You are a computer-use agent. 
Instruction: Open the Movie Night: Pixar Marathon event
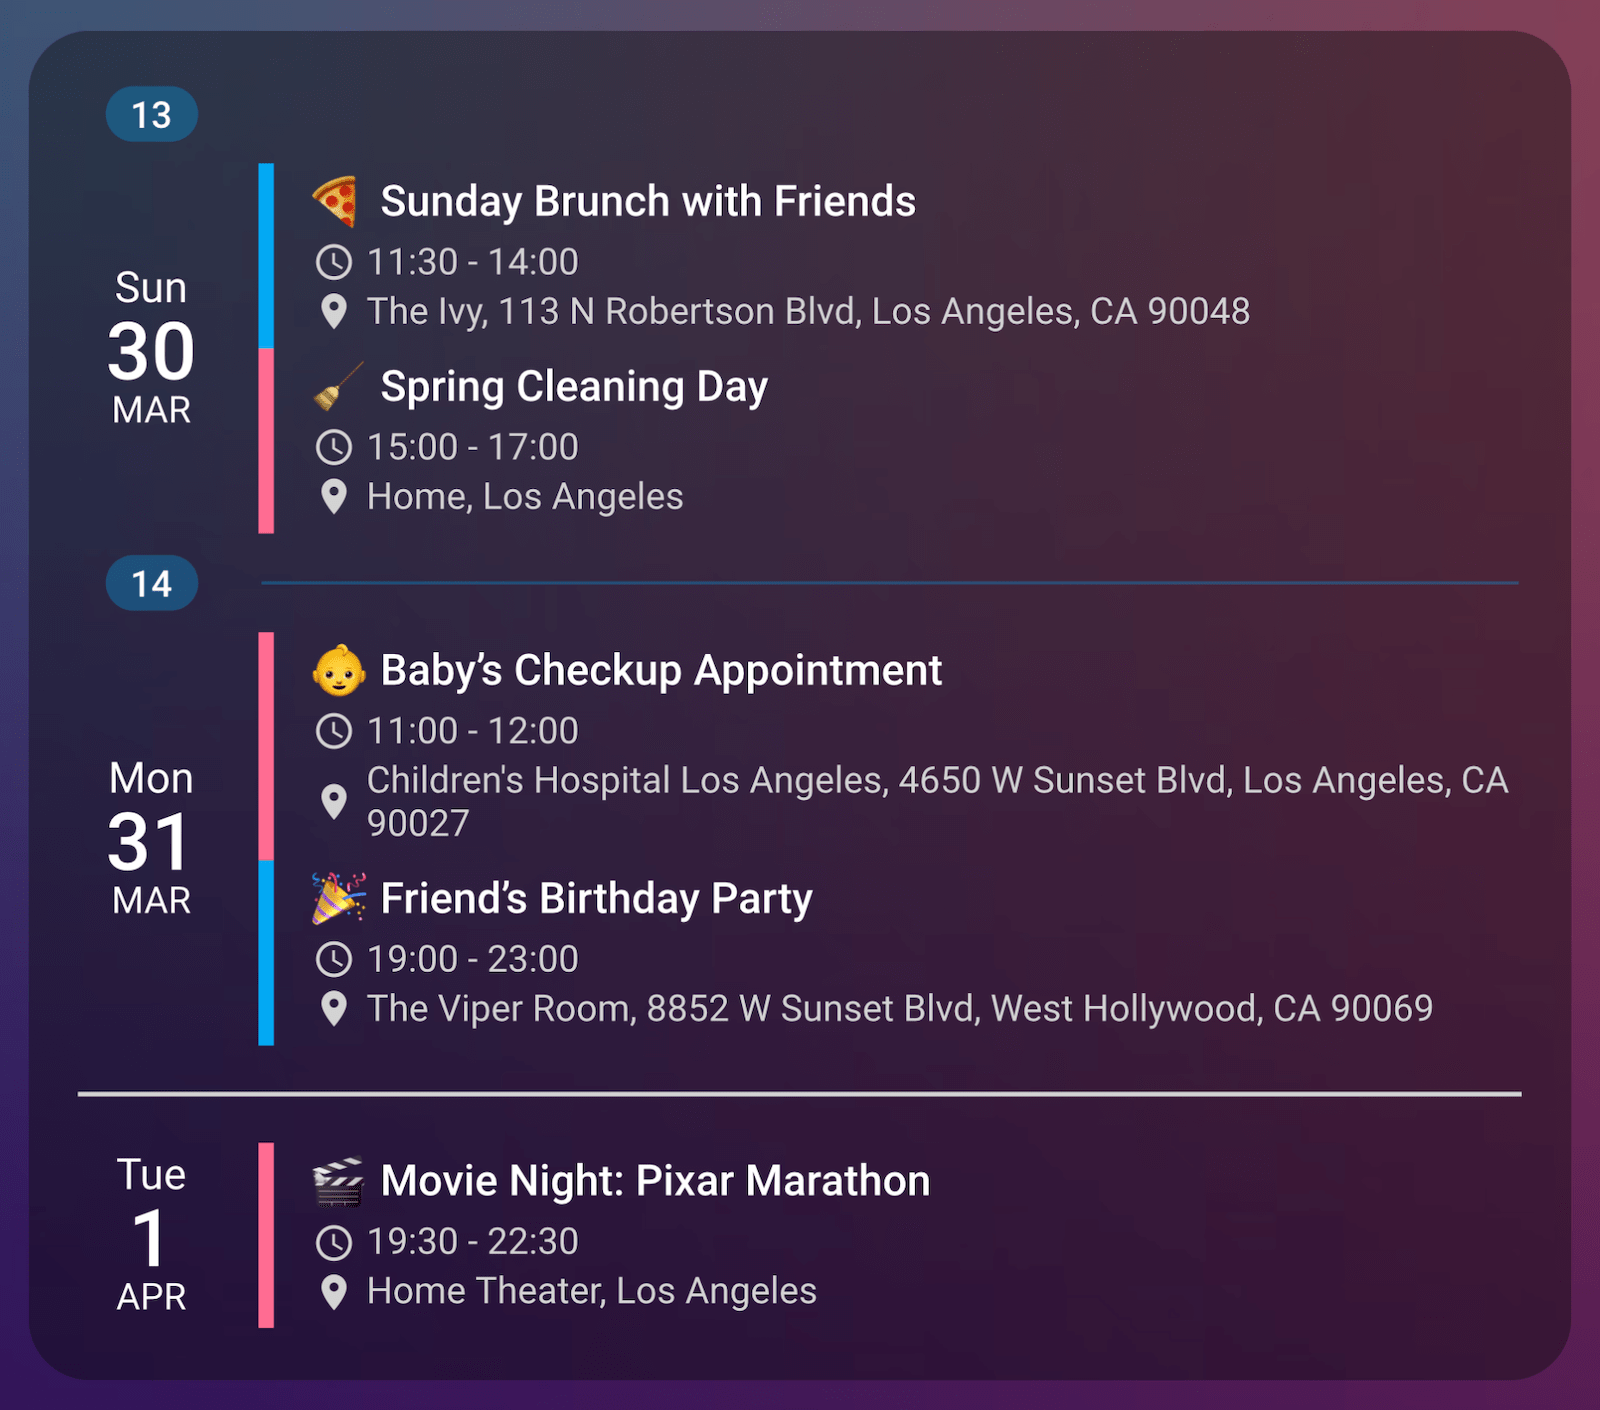pyautogui.click(x=655, y=1181)
